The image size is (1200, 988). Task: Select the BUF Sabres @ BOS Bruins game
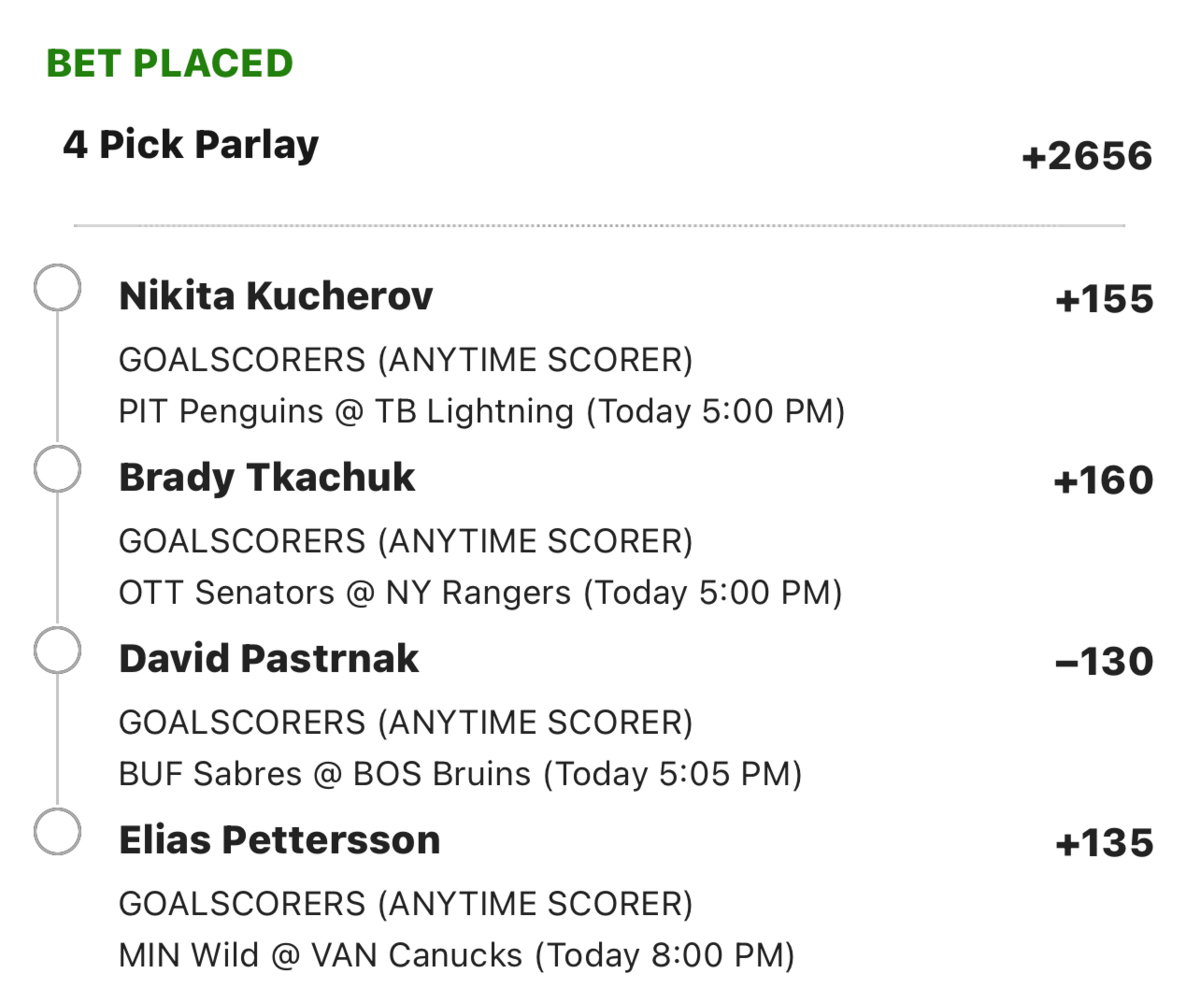click(460, 774)
